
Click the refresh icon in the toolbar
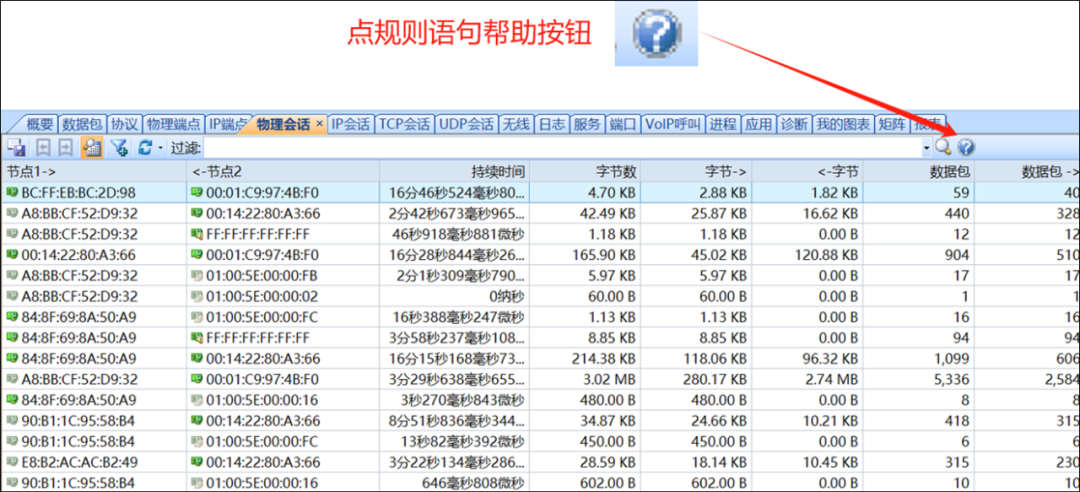pos(145,147)
